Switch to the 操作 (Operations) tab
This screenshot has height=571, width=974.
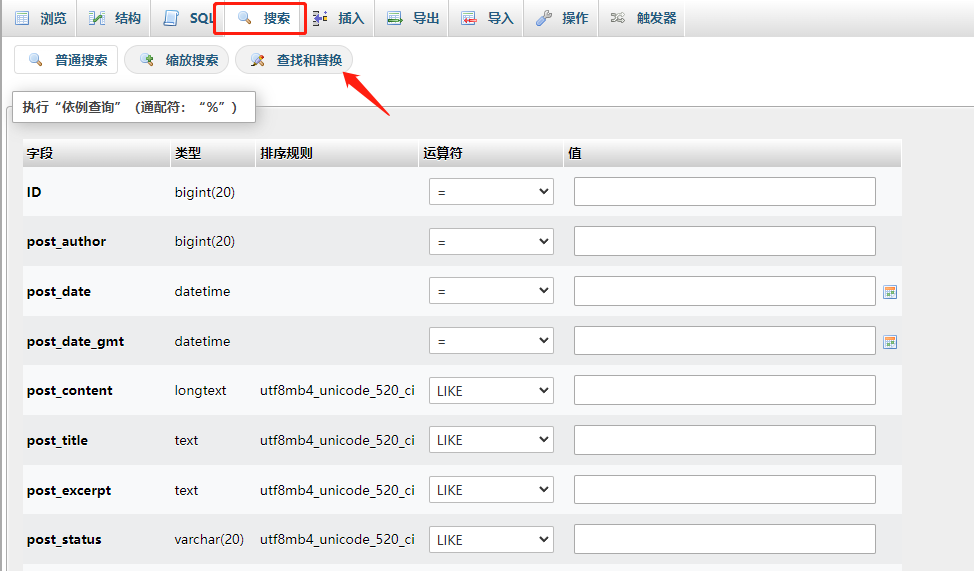coord(562,19)
